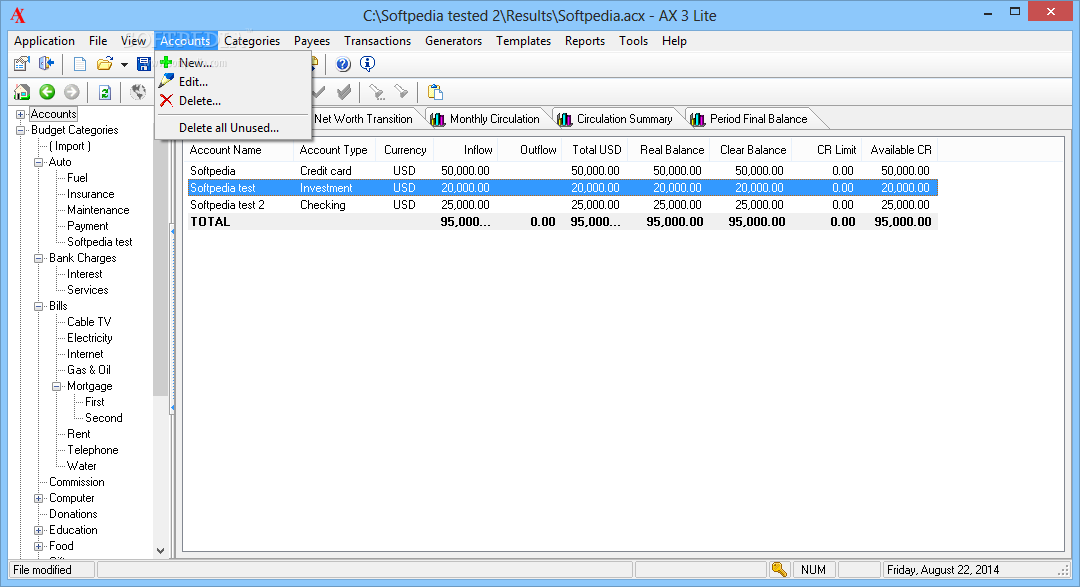Collapse the Auto category node
Image resolution: width=1080 pixels, height=587 pixels.
pyautogui.click(x=39, y=163)
